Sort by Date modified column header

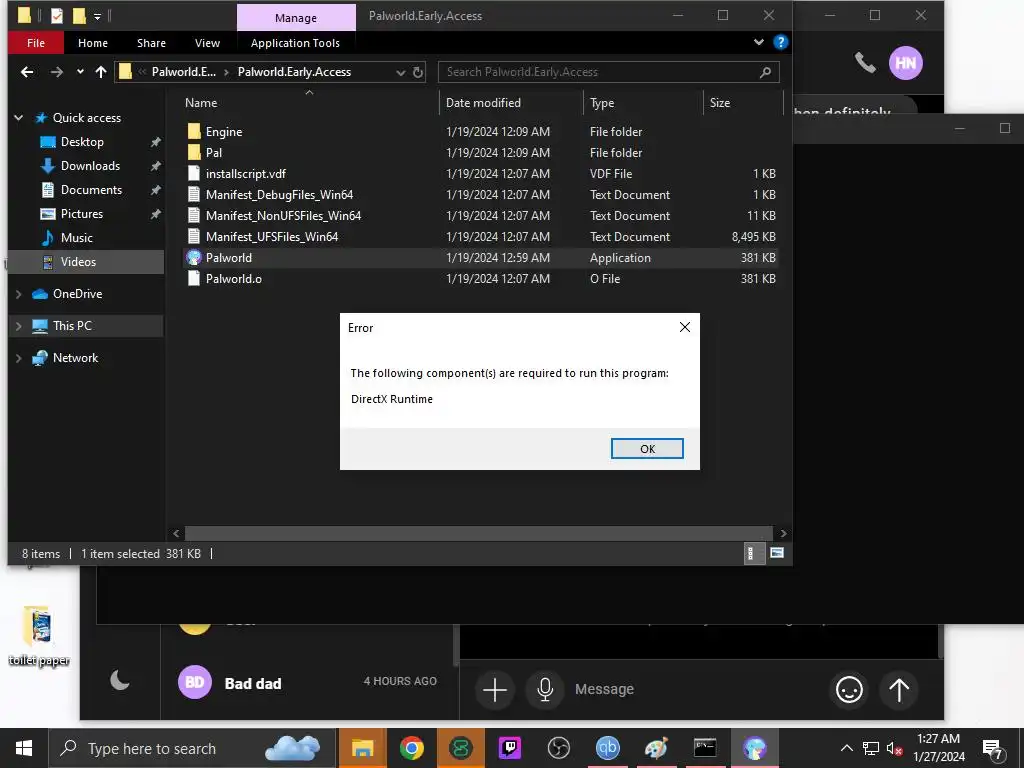point(483,103)
